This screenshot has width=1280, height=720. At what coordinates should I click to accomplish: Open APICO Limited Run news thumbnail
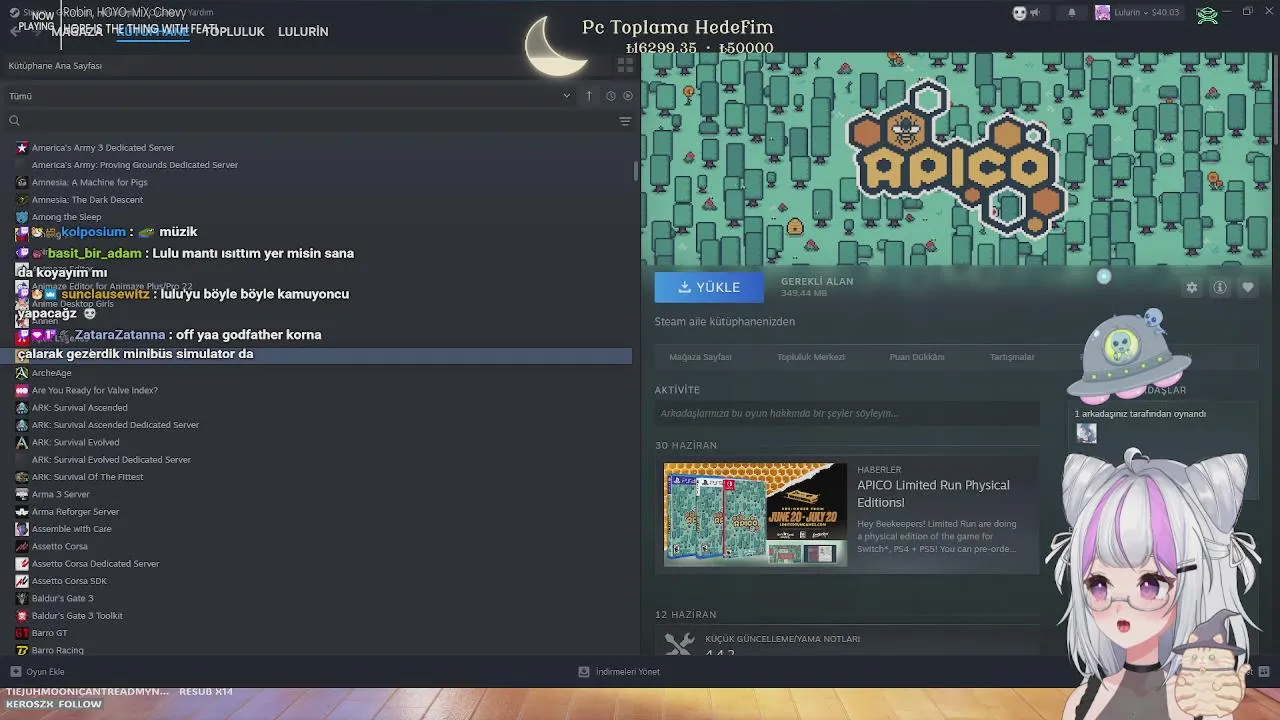coord(755,515)
